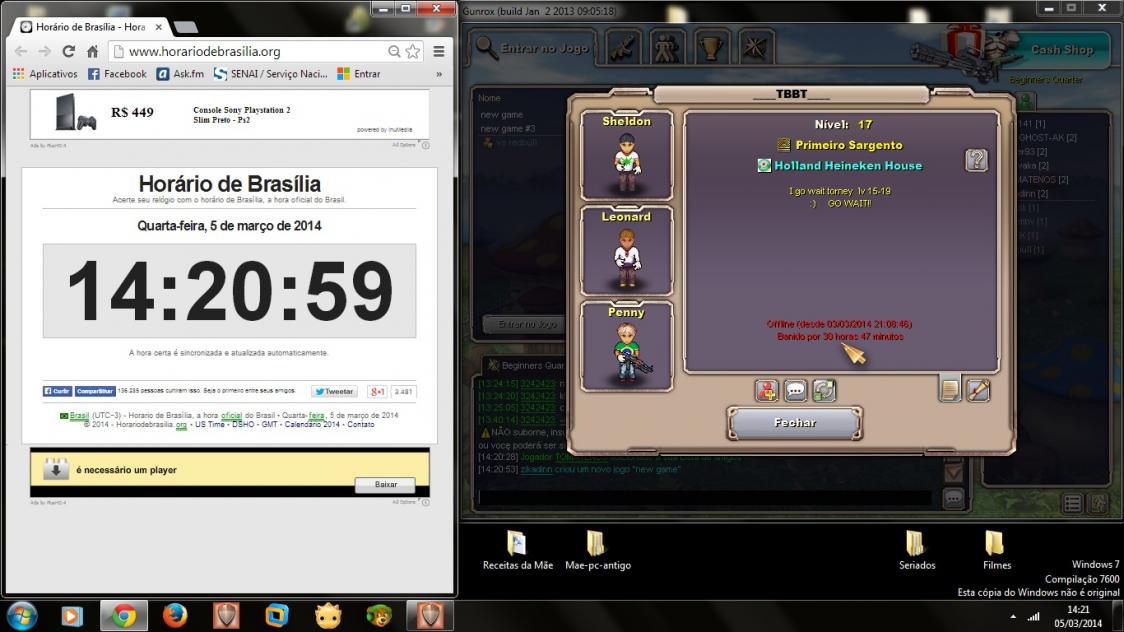Click the question mark help icon
The width and height of the screenshot is (1124, 632).
[x=977, y=160]
